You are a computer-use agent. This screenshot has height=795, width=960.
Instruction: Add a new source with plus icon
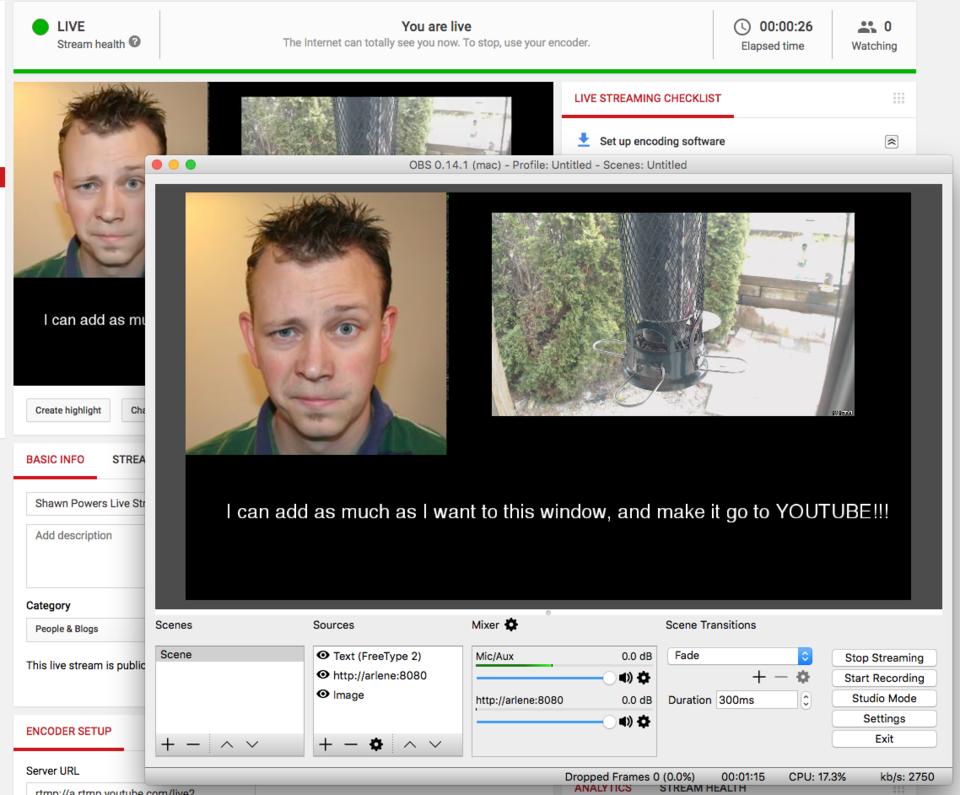(x=325, y=744)
